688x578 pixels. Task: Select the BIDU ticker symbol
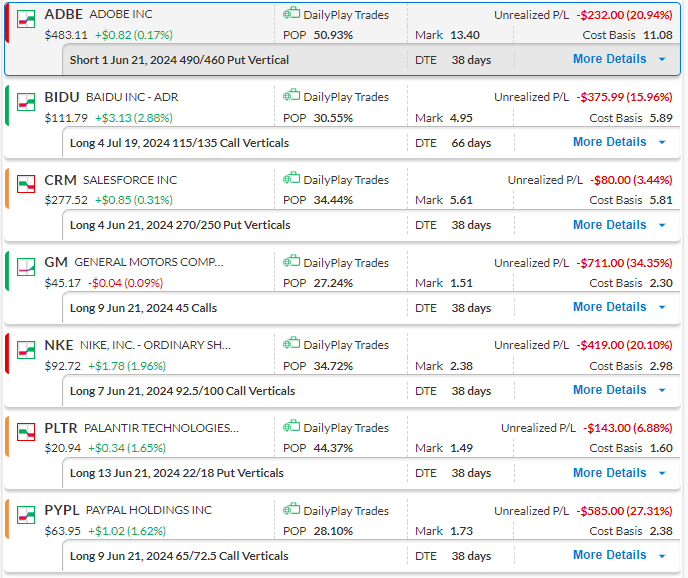(62, 97)
